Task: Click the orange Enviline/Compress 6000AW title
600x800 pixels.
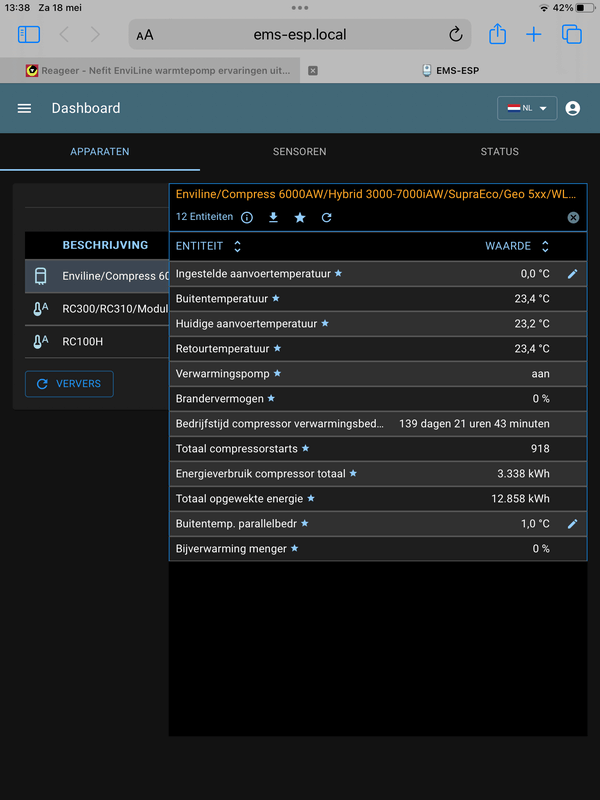Action: (376, 194)
